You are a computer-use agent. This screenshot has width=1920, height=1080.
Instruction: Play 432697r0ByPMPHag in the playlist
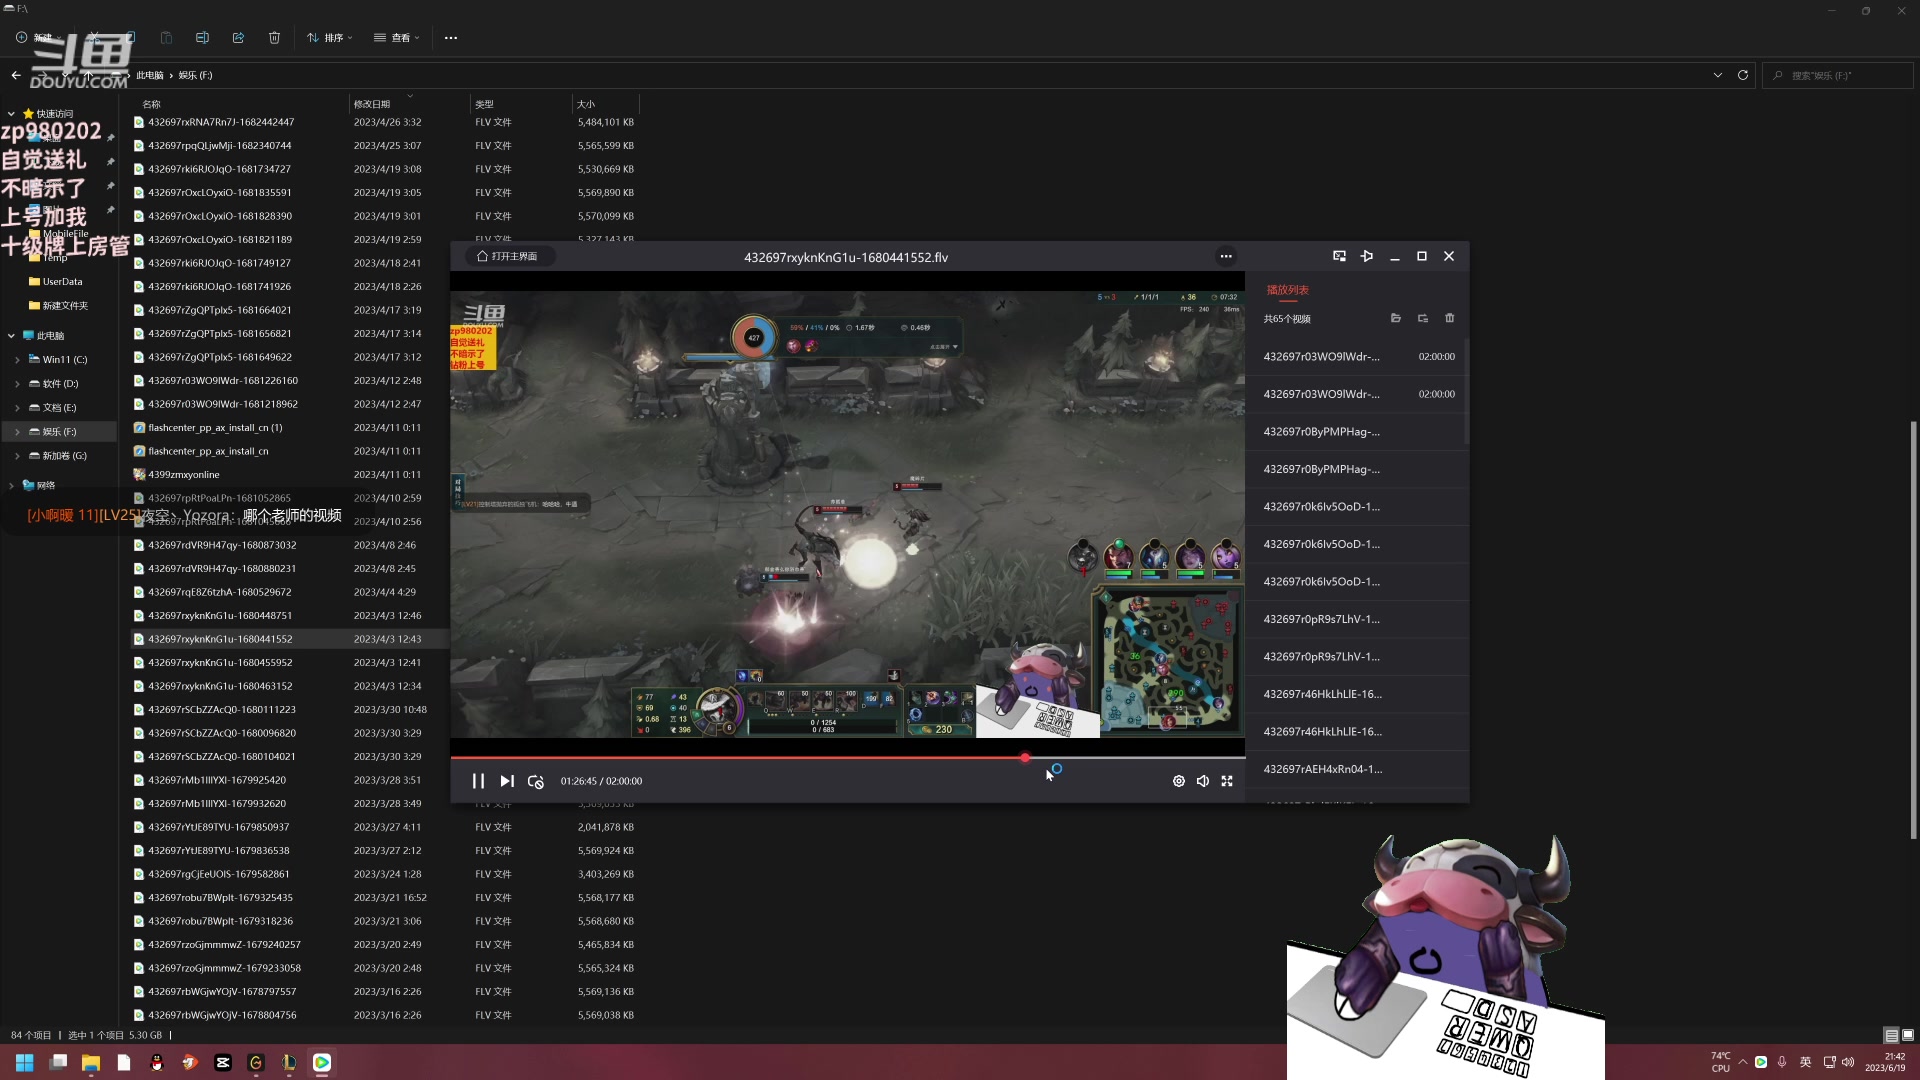[1321, 432]
